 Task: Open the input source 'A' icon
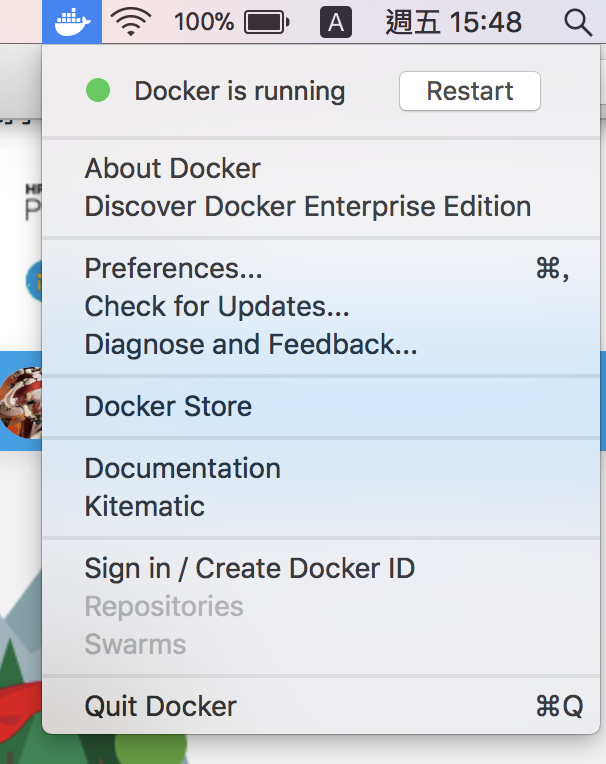(335, 22)
